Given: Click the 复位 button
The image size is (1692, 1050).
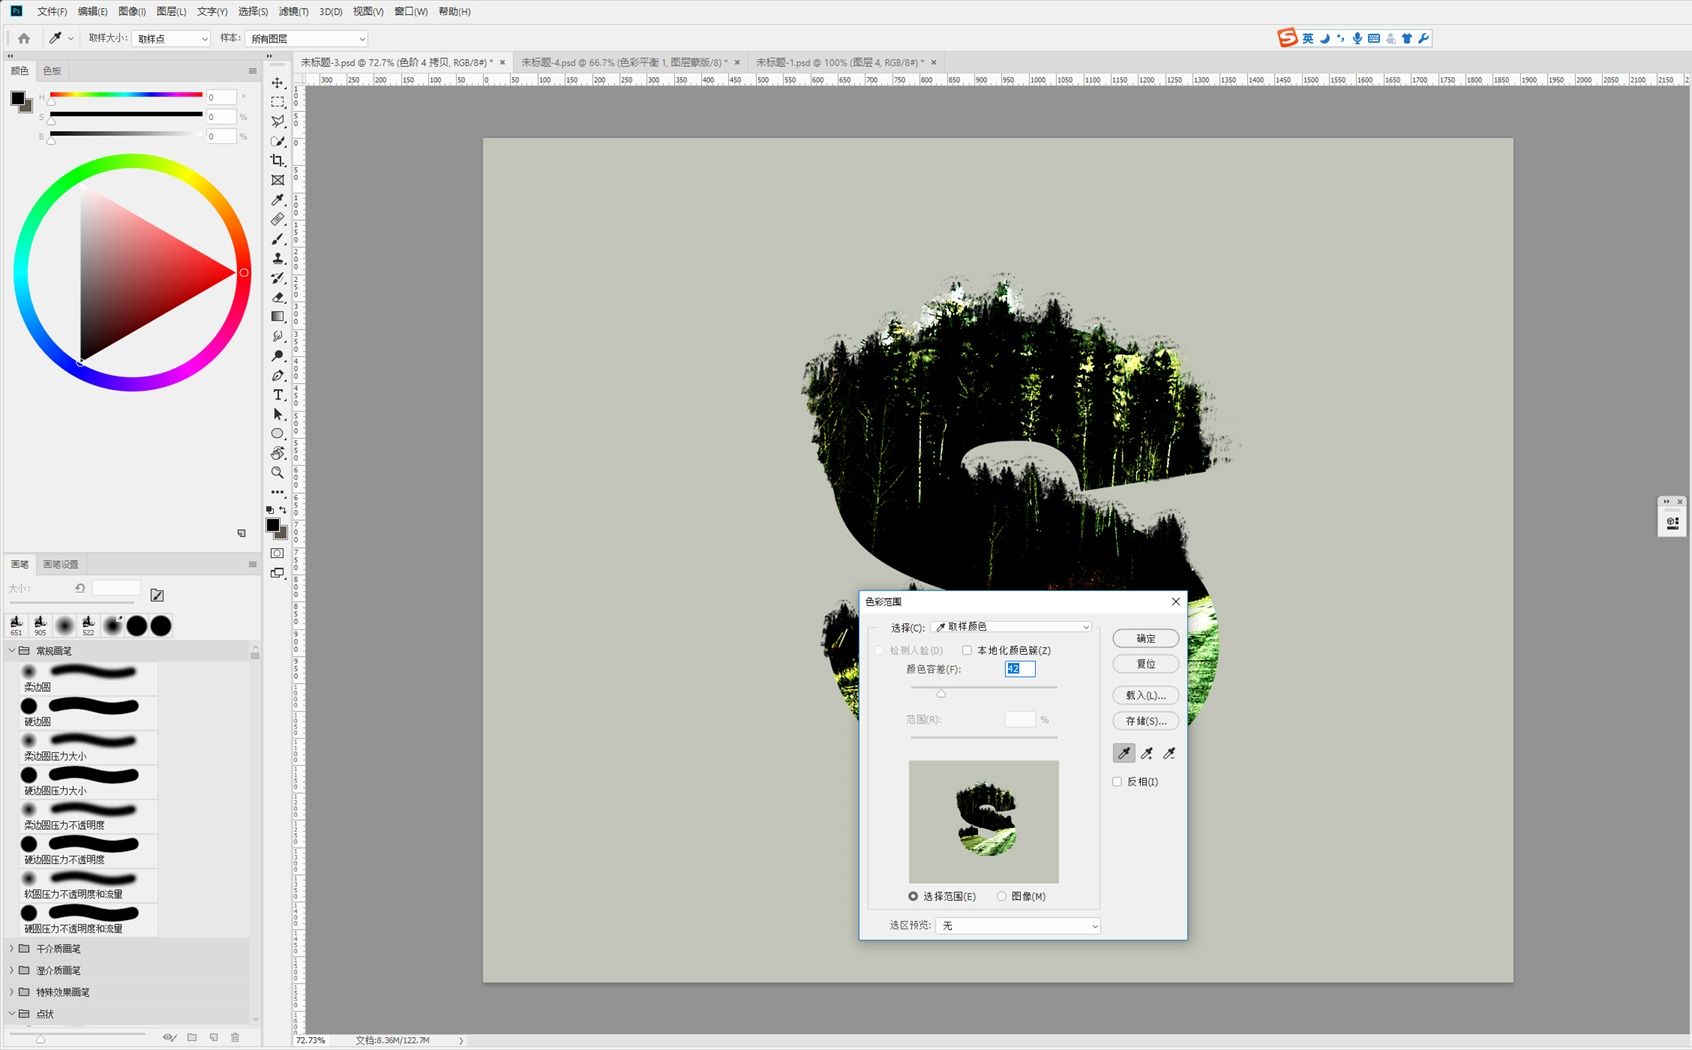Looking at the screenshot, I should 1146,664.
